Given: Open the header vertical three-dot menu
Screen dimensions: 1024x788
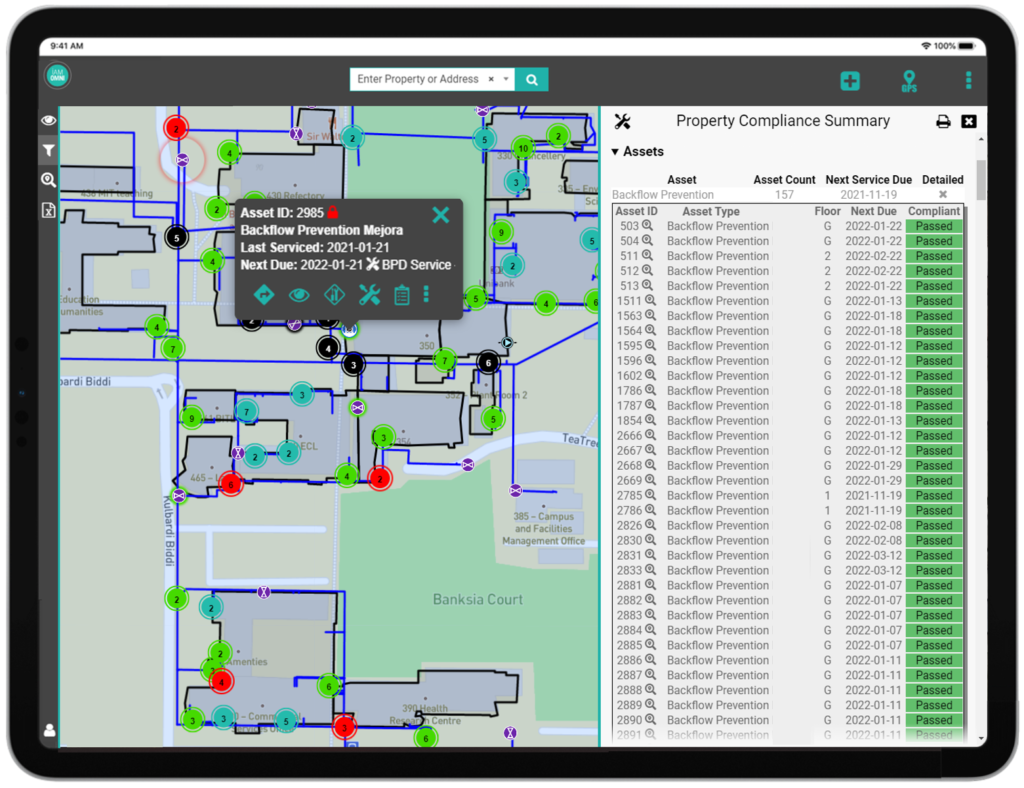Looking at the screenshot, I should (967, 81).
